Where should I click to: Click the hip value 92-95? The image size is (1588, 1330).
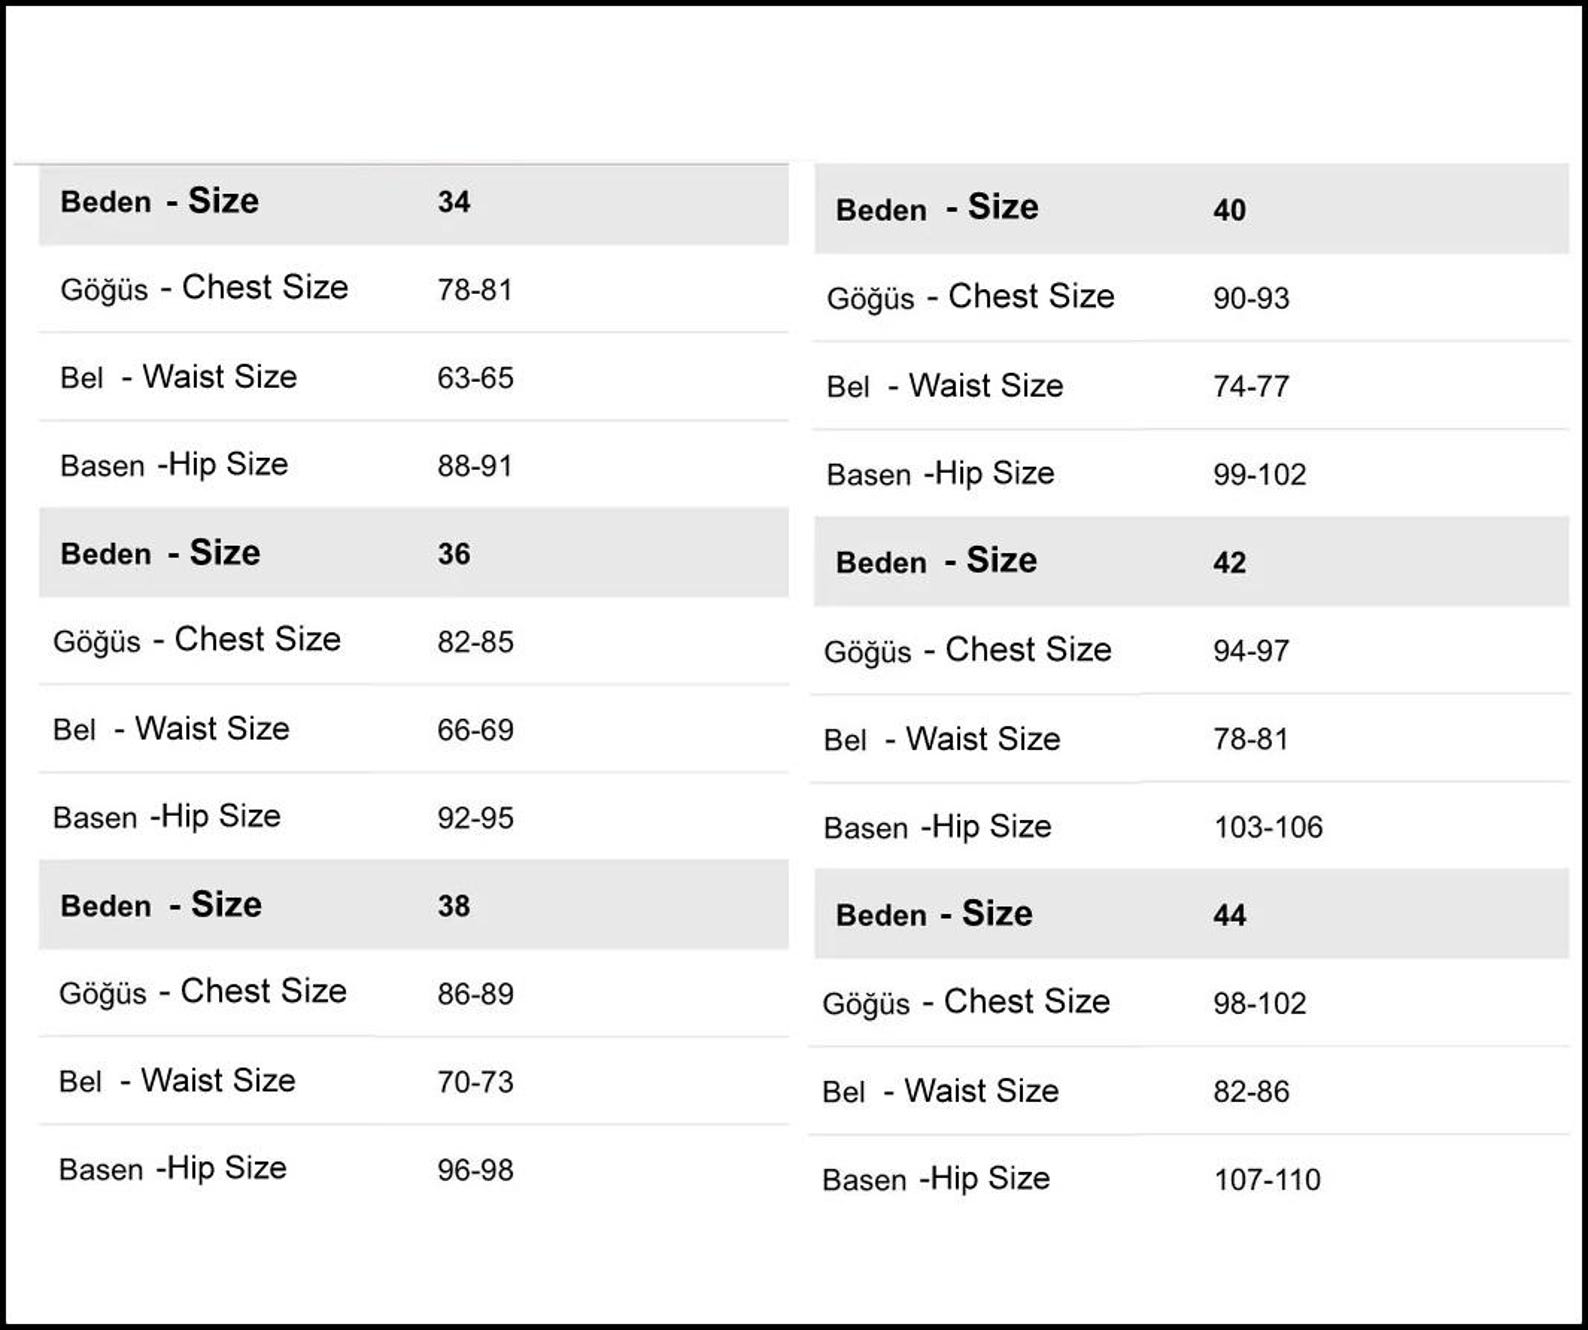pyautogui.click(x=475, y=818)
